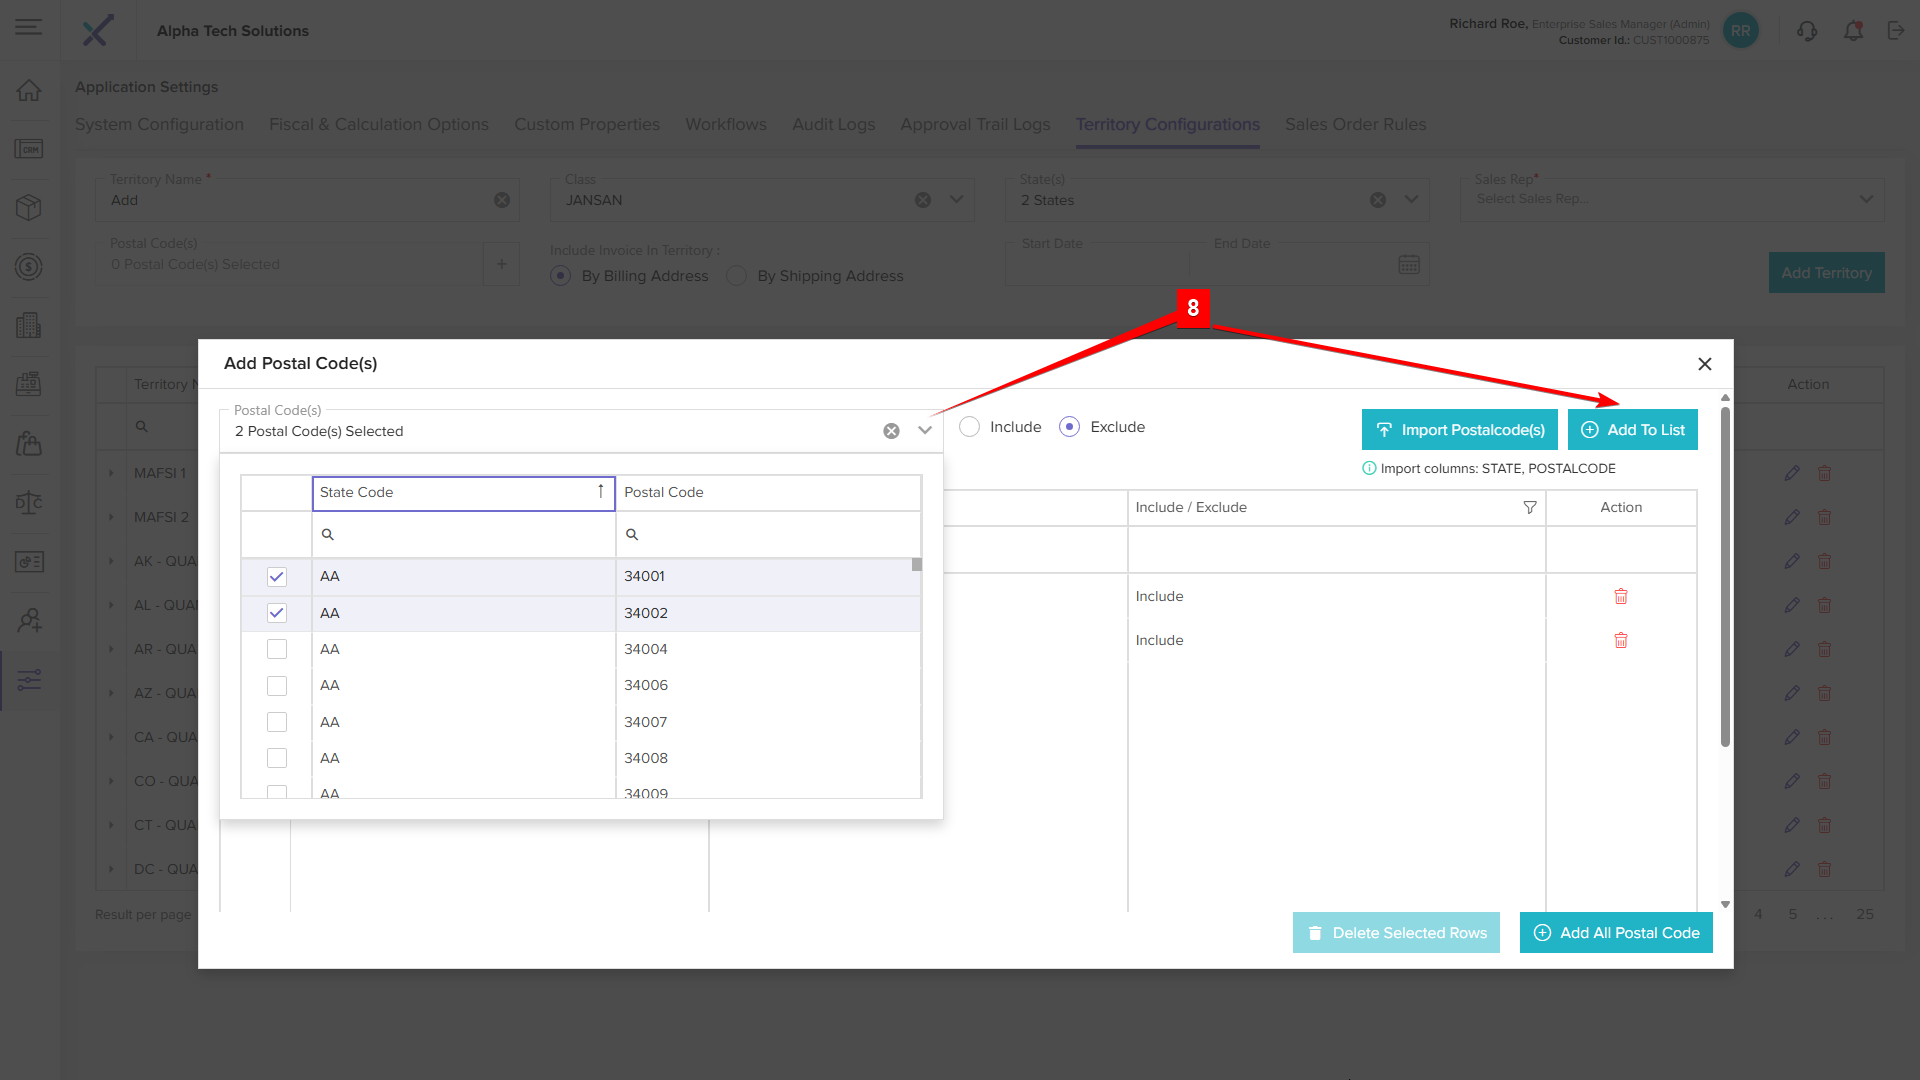Open hamburger menu at top left
The image size is (1920, 1080).
coord(29,27)
